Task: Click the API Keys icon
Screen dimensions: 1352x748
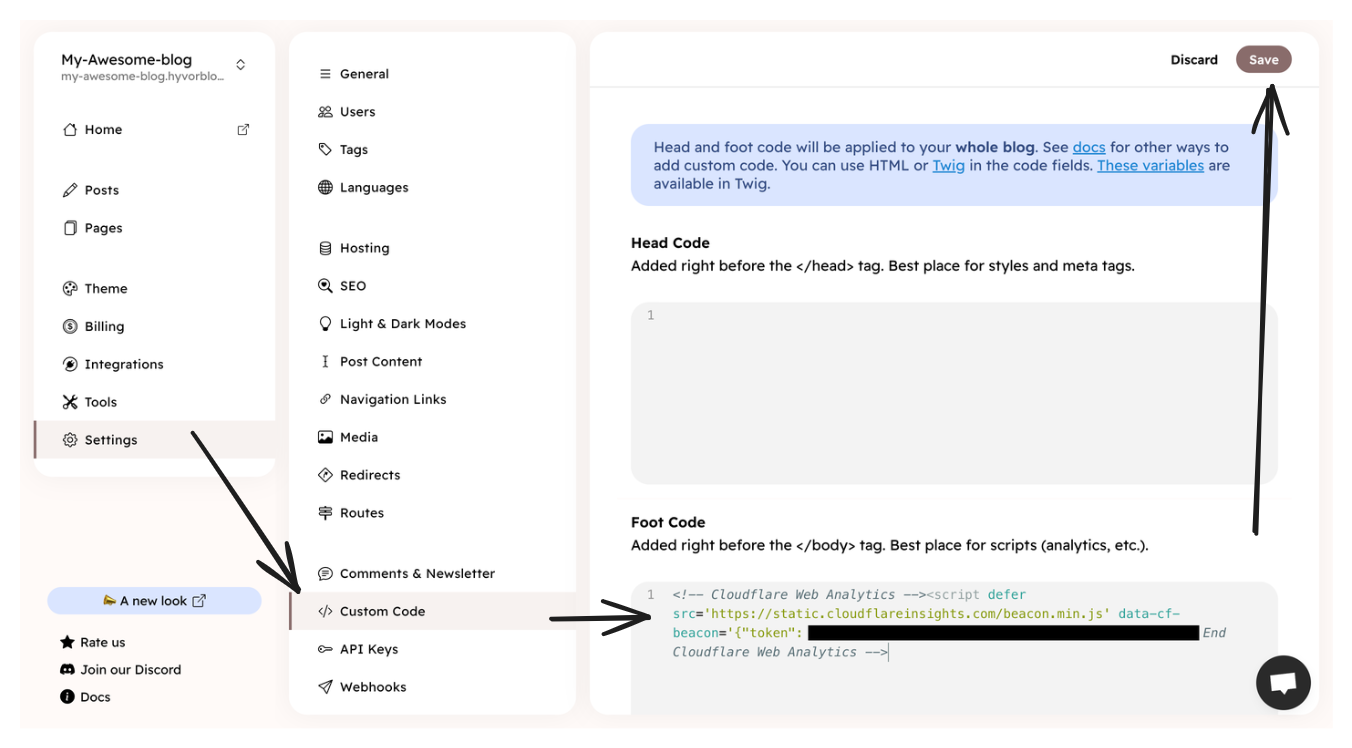Action: pyautogui.click(x=323, y=649)
